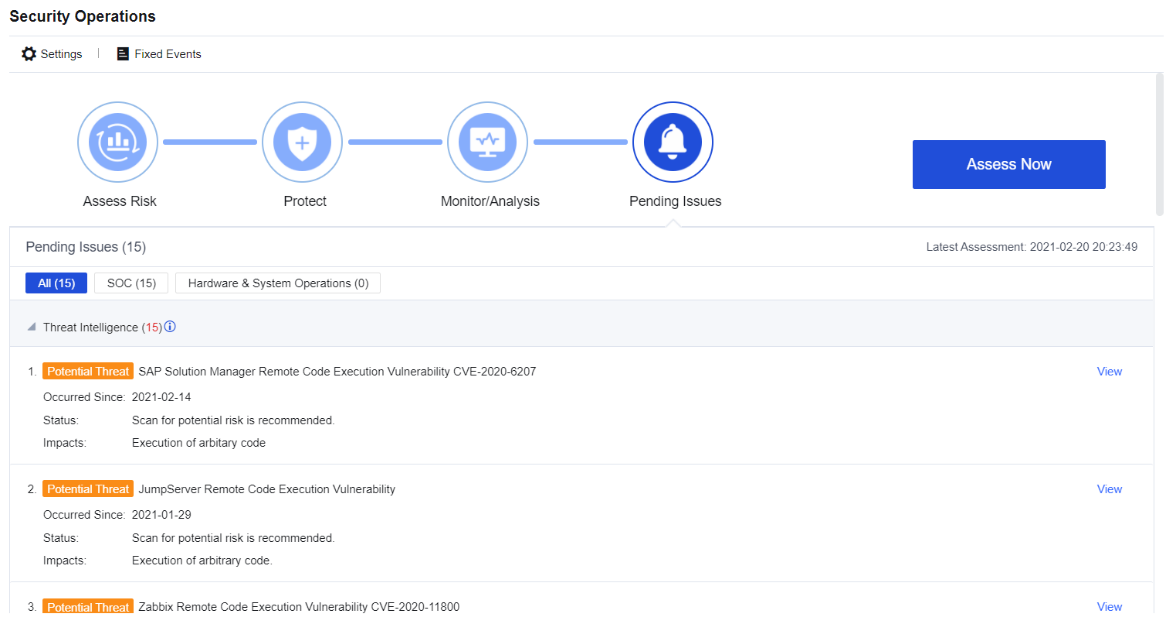Select the All (15) tab
Screen dimensions: 1176x624
pos(56,283)
